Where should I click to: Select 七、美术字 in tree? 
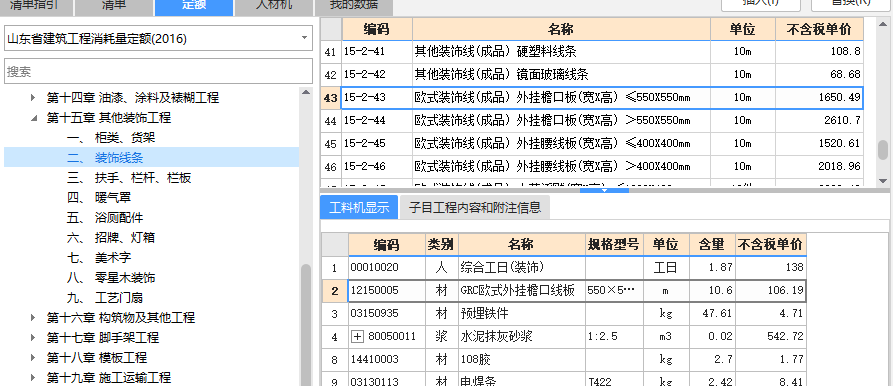click(99, 258)
